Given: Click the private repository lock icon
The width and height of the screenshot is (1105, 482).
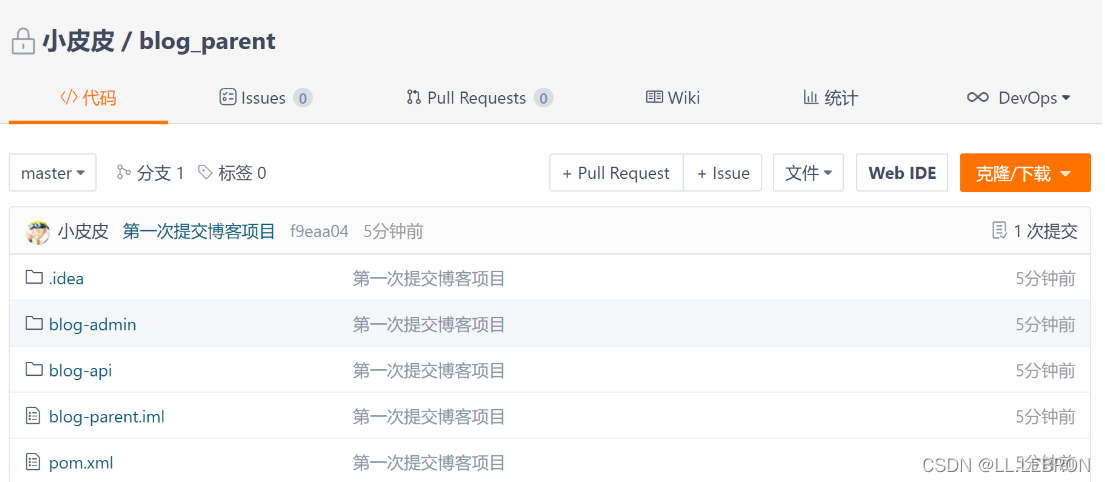Looking at the screenshot, I should coord(23,42).
